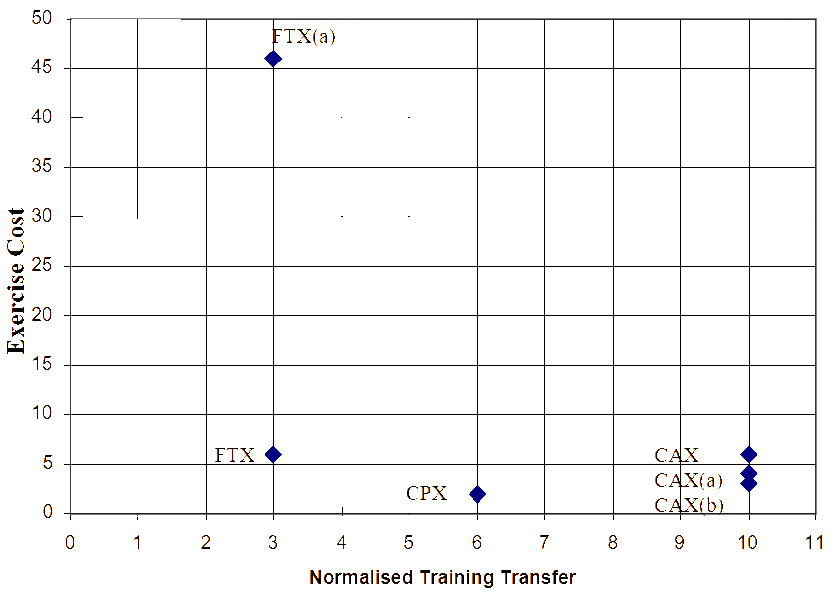
Task: Select the 0 origin label on the x-axis
Action: [70, 543]
